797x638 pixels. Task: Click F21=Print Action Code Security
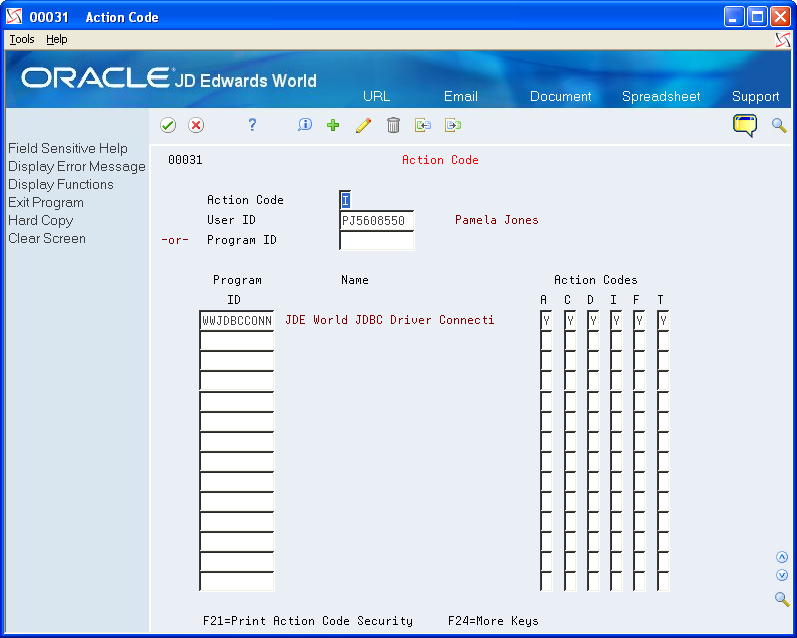coord(308,621)
